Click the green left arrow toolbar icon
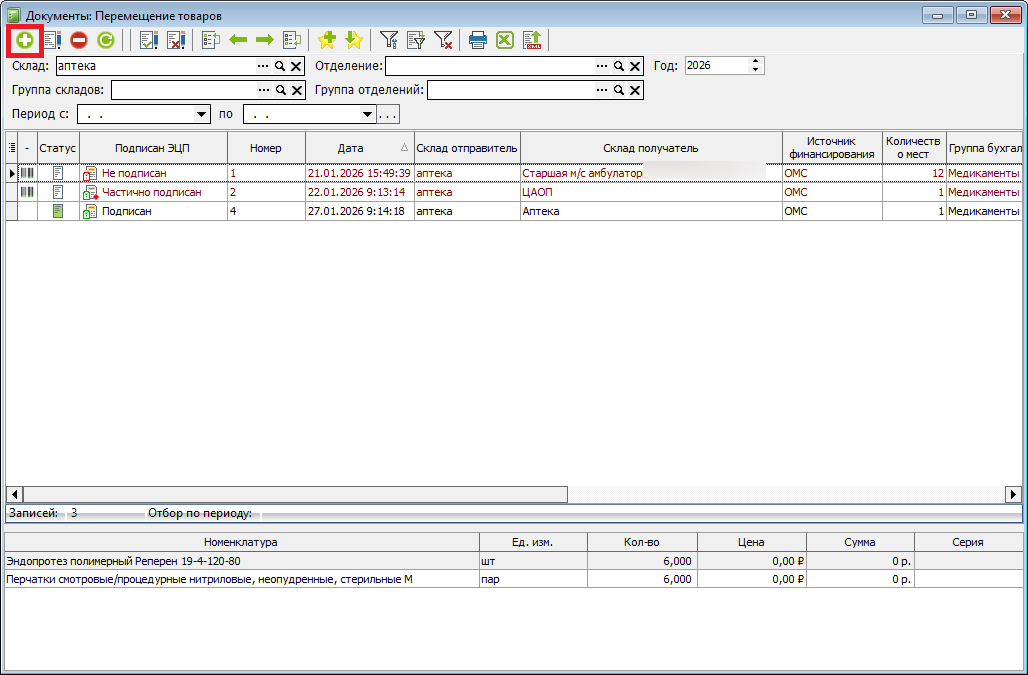 (238, 41)
